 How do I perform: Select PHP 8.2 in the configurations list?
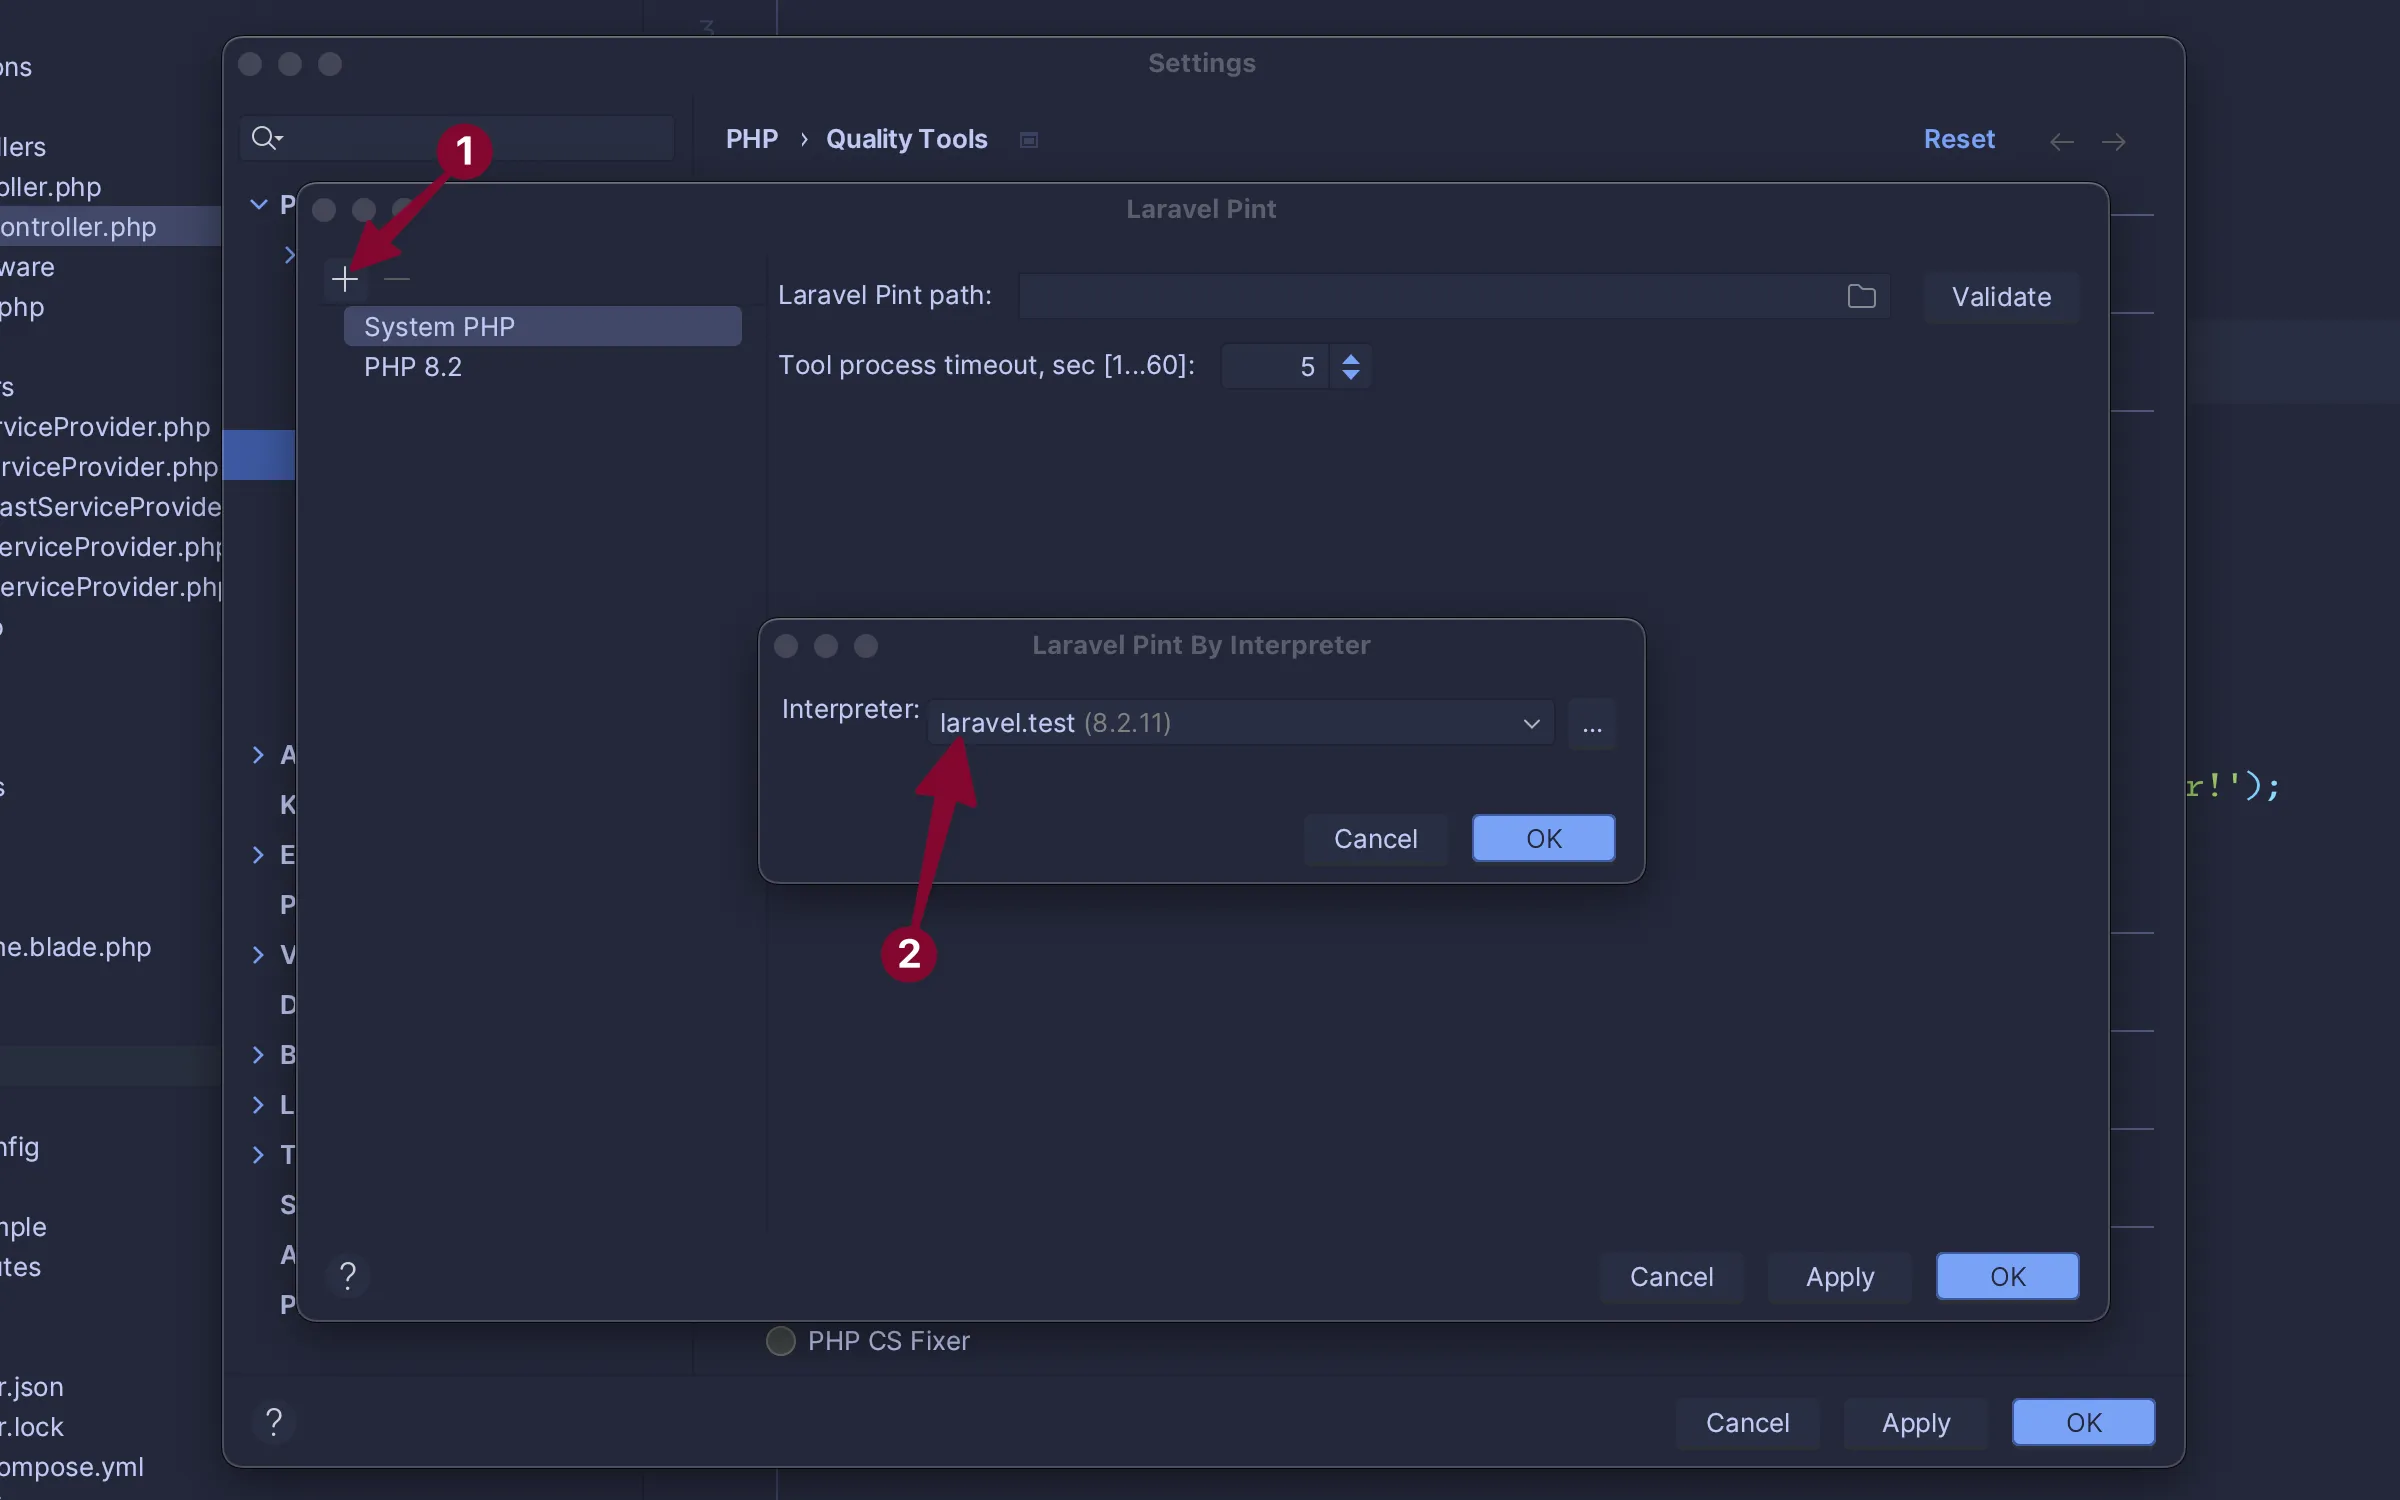542,367
